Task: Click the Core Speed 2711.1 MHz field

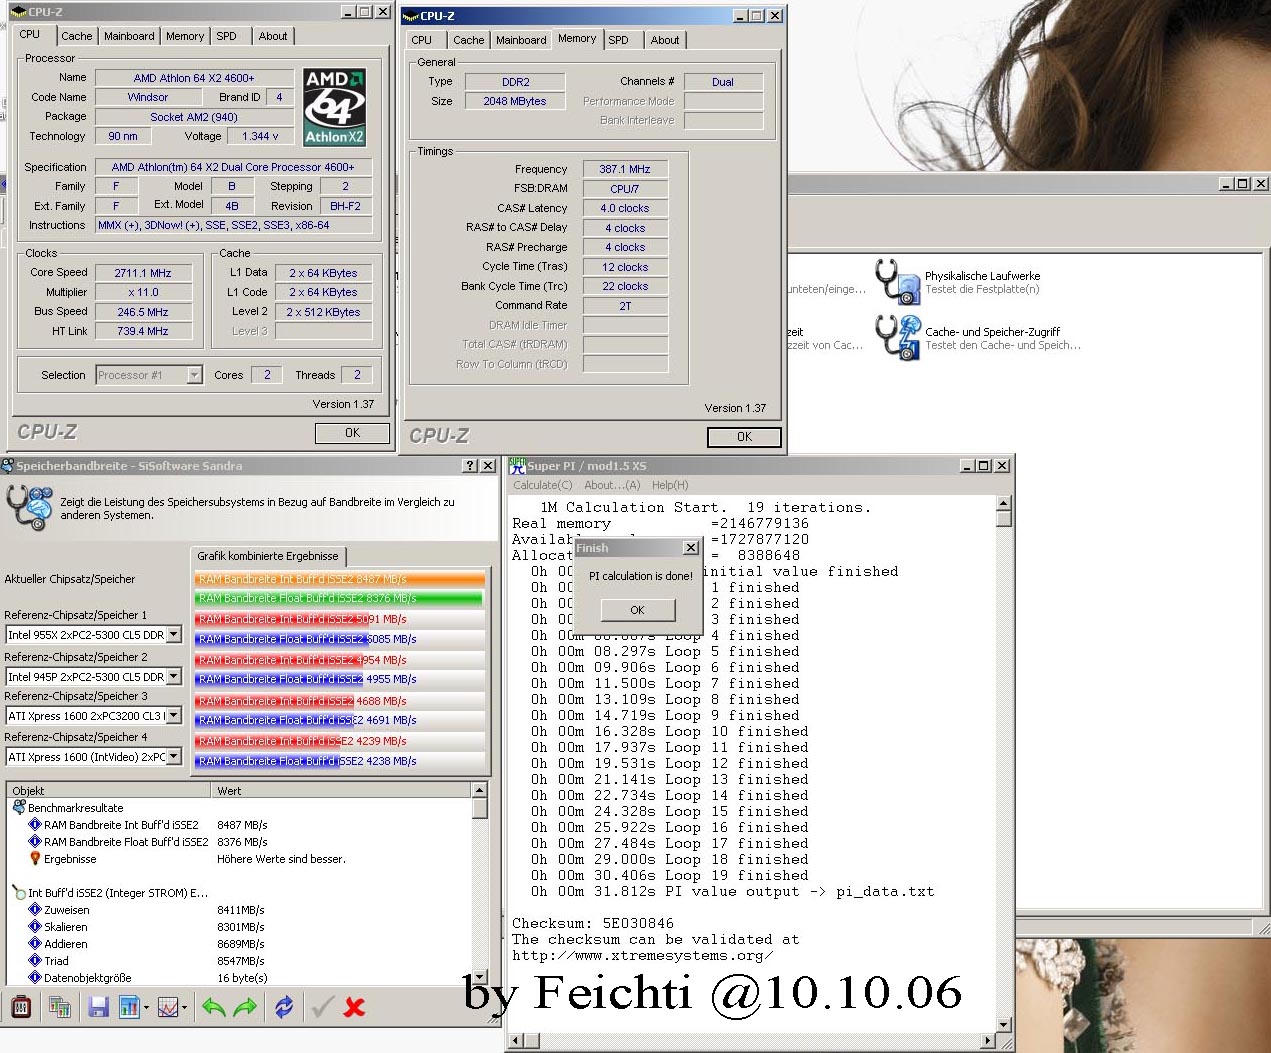Action: click(x=143, y=273)
